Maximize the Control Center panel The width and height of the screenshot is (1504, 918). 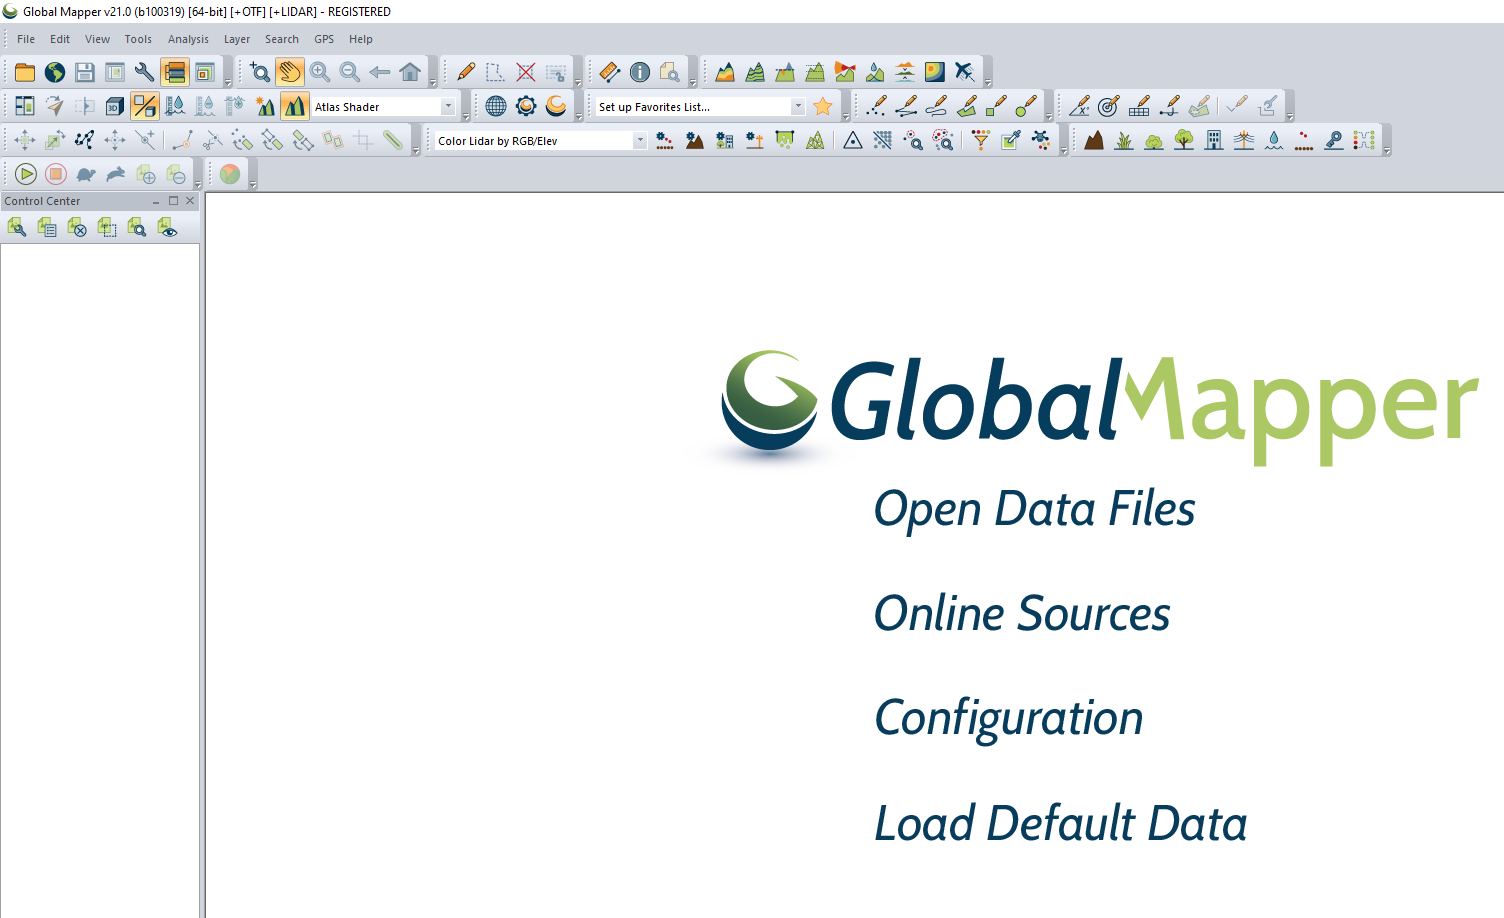click(173, 201)
